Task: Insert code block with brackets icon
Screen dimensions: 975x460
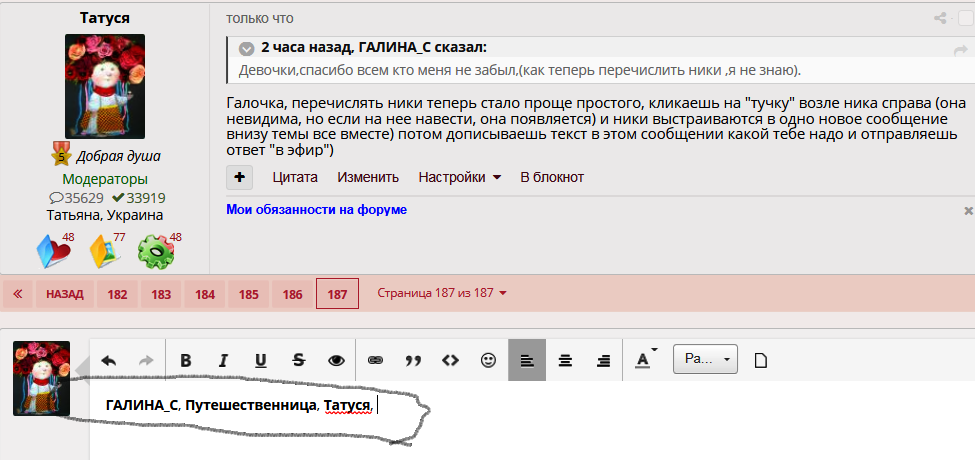Action: pyautogui.click(x=450, y=360)
